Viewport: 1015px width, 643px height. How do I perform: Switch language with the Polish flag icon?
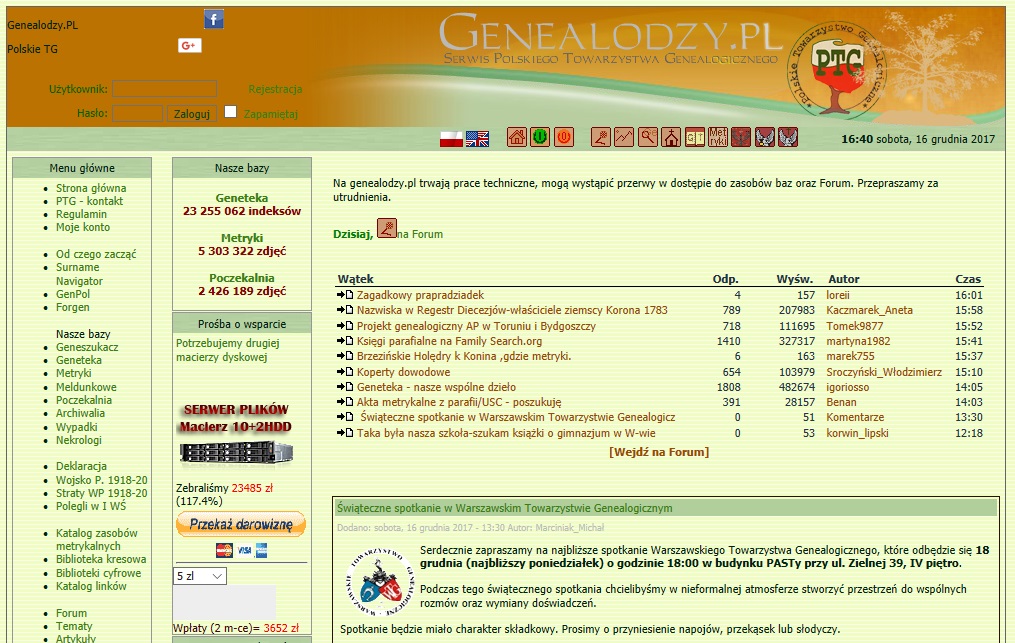click(451, 139)
